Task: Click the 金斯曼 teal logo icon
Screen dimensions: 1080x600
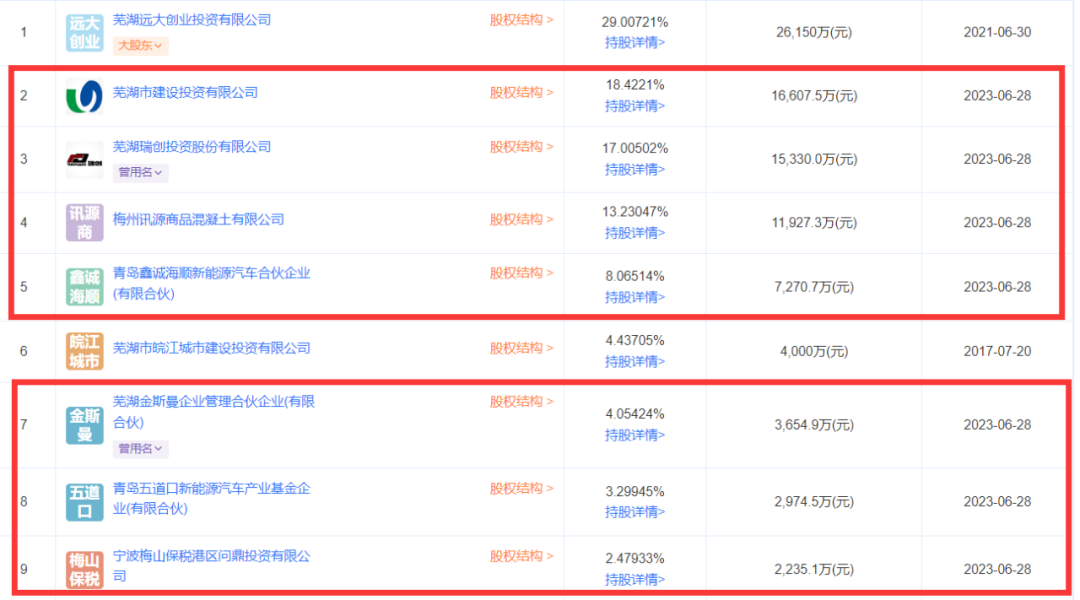Action: [x=84, y=425]
